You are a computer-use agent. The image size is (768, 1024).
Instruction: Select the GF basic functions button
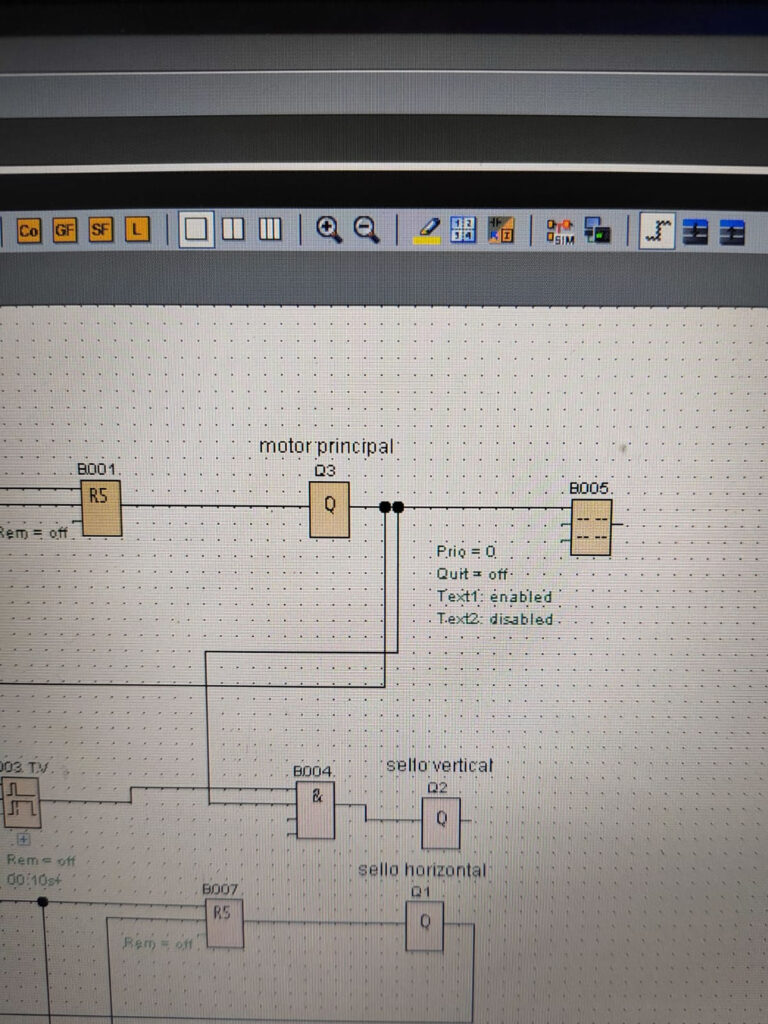click(64, 231)
